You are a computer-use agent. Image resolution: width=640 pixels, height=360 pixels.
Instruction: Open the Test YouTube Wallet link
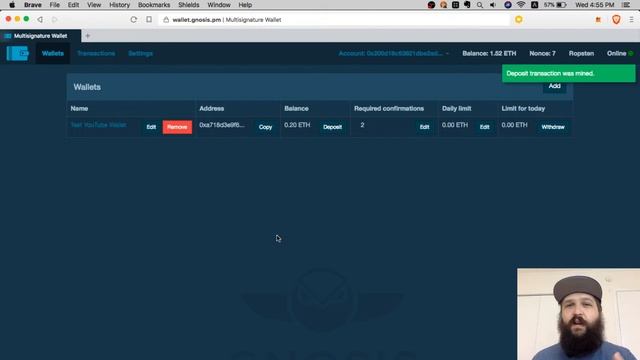pos(98,125)
